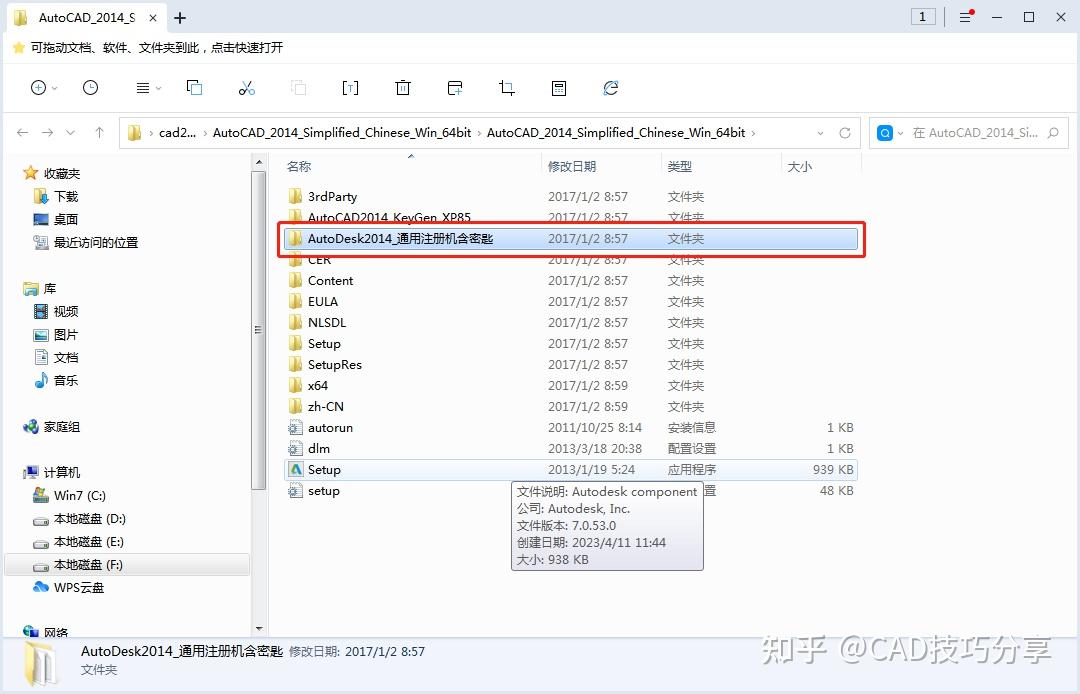Viewport: 1080px width, 694px height.
Task: Add a new tab with plus
Action: pyautogui.click(x=180, y=18)
